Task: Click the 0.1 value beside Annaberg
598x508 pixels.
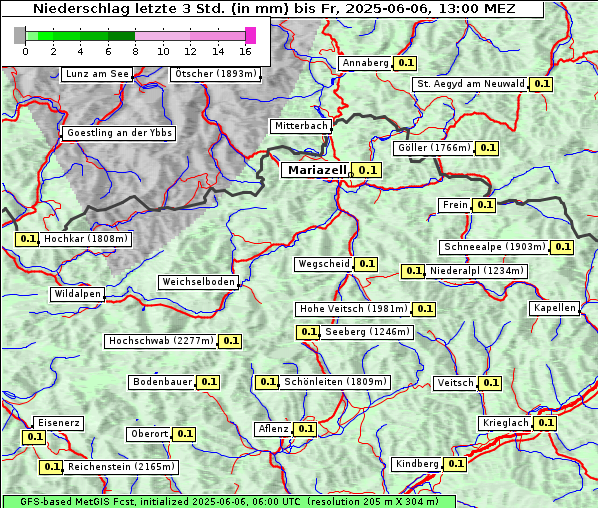Action: [405, 63]
